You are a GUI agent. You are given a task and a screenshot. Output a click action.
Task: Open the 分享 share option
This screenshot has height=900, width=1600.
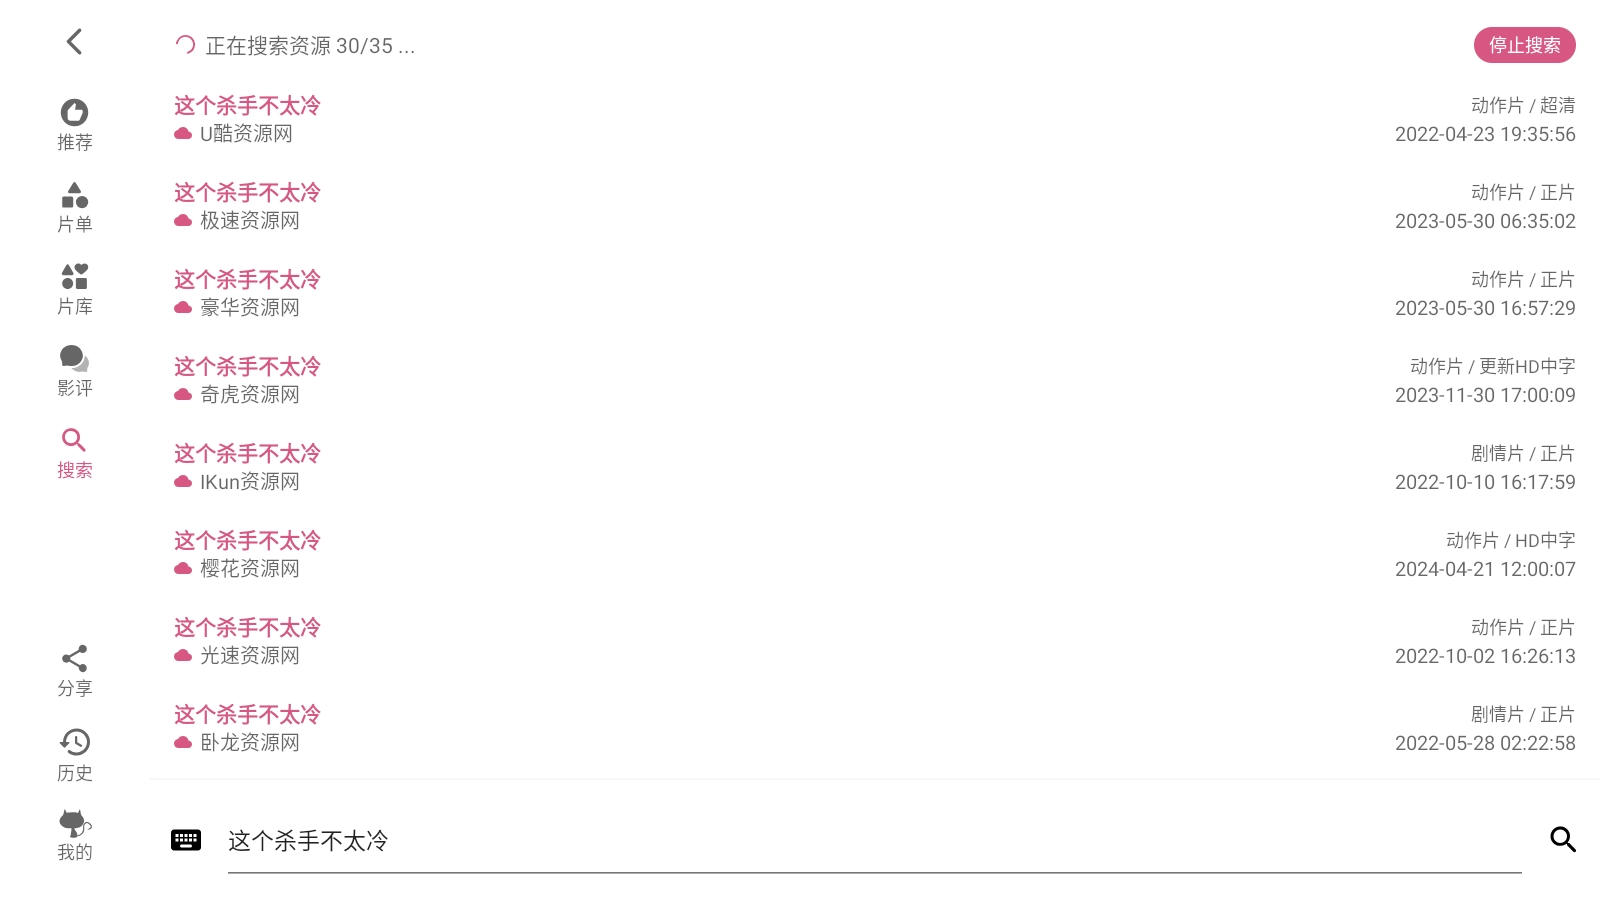pyautogui.click(x=74, y=671)
